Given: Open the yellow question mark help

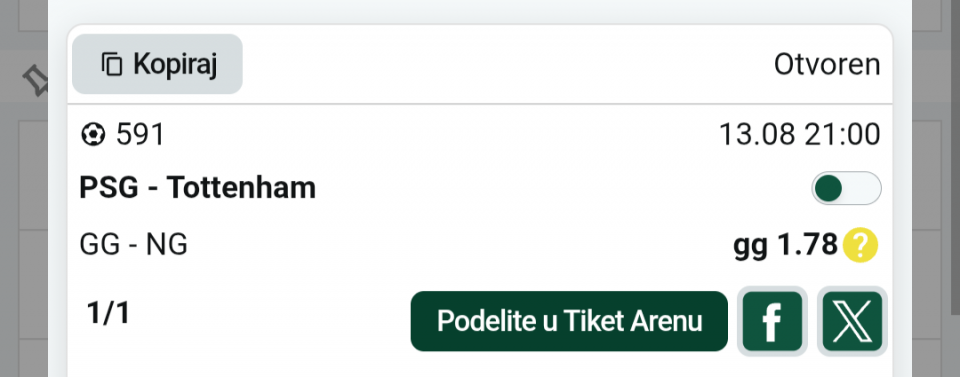Looking at the screenshot, I should click(860, 245).
